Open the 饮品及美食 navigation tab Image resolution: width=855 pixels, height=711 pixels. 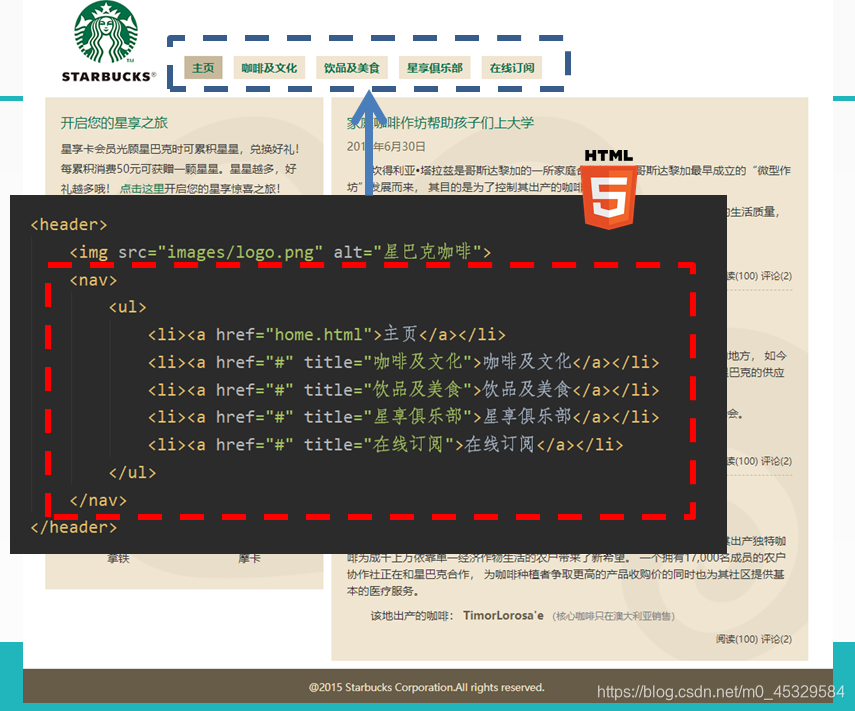point(351,68)
